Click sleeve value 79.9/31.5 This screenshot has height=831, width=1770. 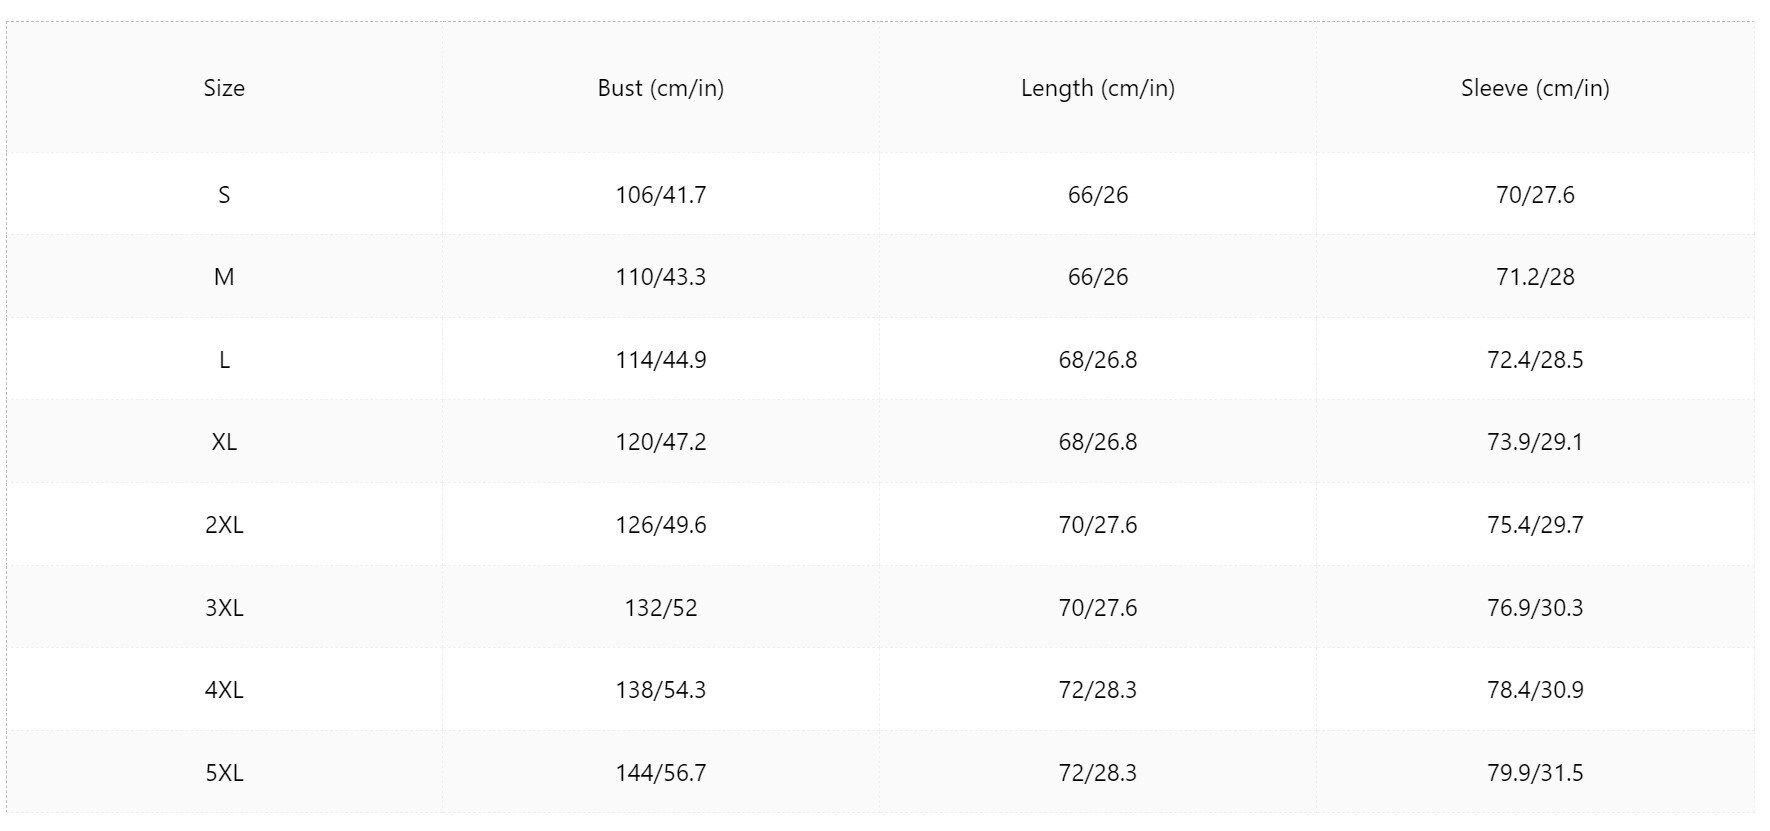(1535, 773)
